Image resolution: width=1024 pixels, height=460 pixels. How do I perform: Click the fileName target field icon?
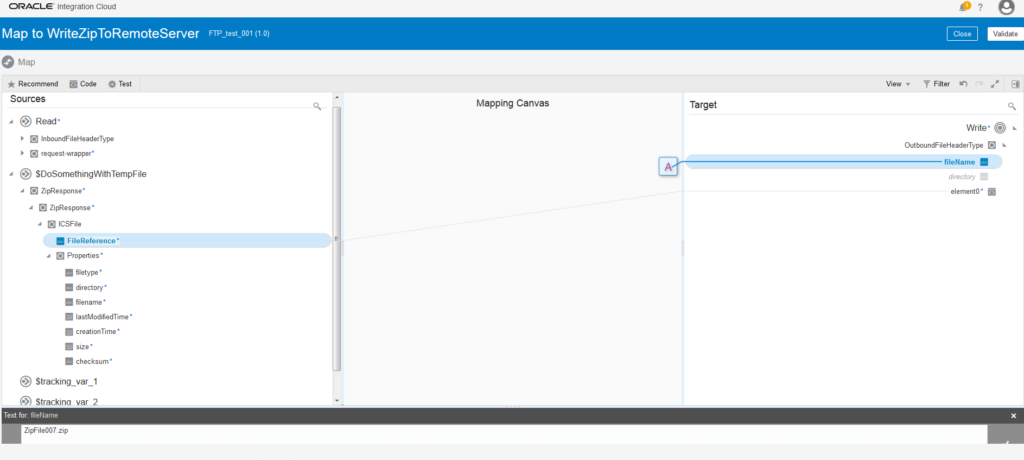984,162
